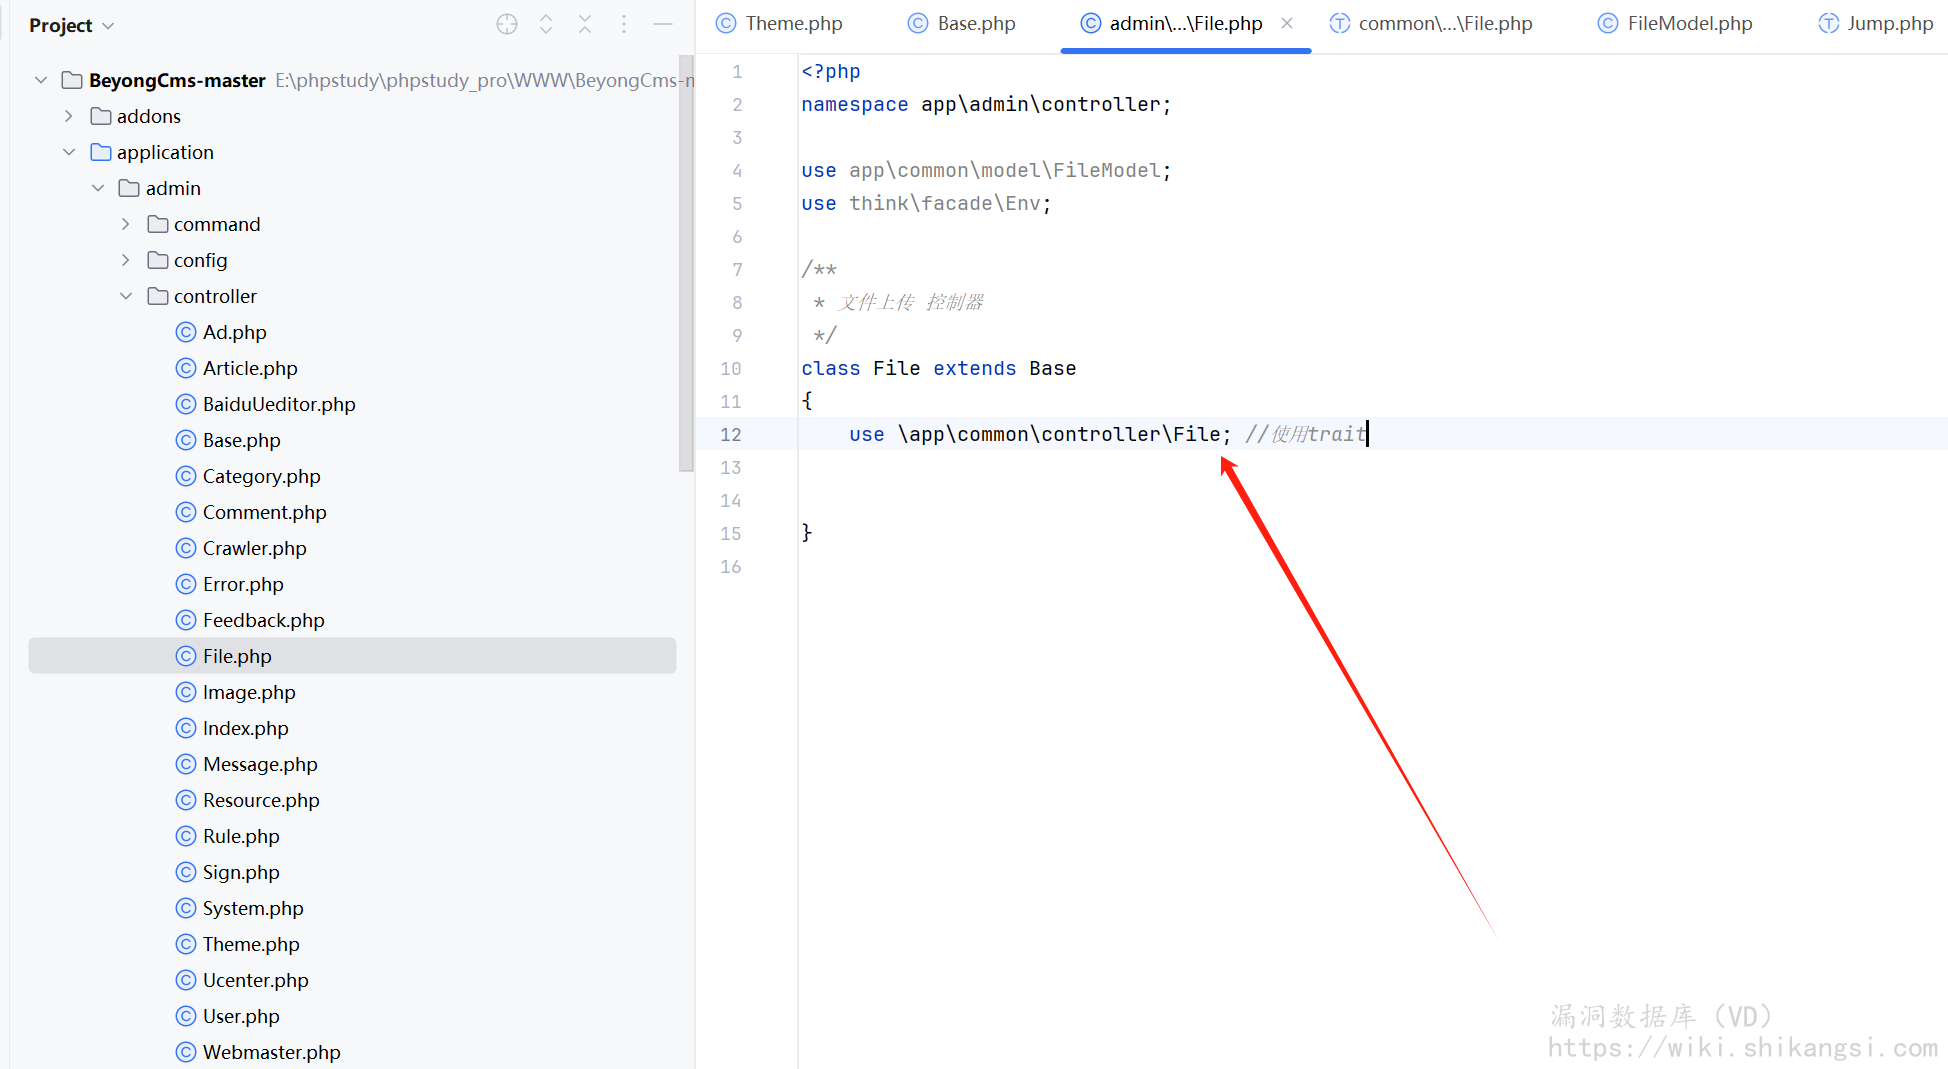Click the Base parent class on line 10
The width and height of the screenshot is (1948, 1069).
point(1053,368)
